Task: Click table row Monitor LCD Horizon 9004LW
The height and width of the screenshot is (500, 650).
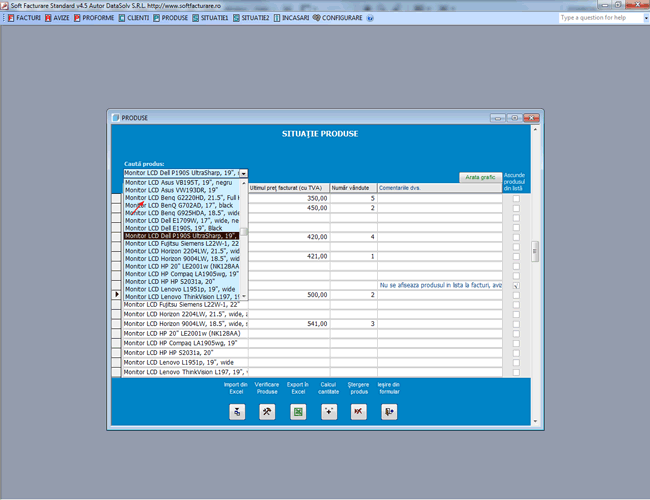Action: (x=186, y=324)
